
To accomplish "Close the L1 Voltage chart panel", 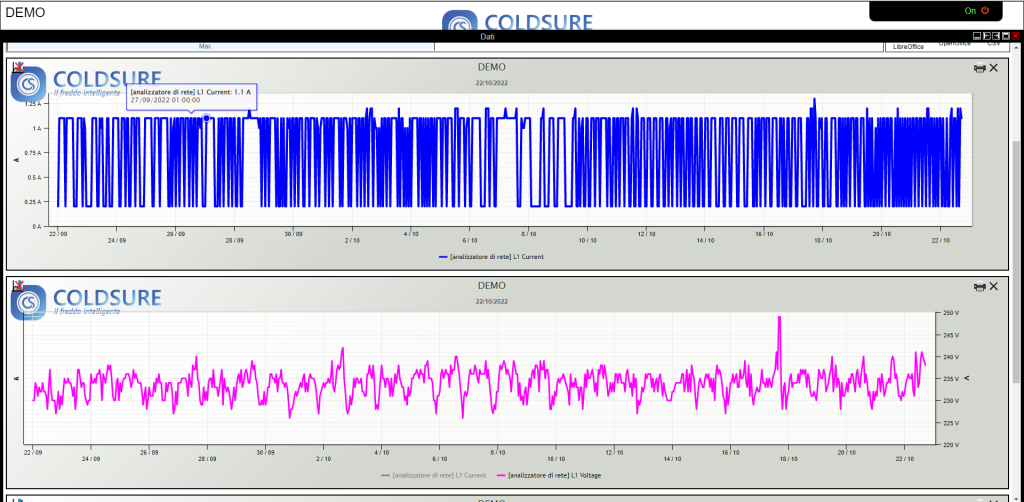I will 994,286.
